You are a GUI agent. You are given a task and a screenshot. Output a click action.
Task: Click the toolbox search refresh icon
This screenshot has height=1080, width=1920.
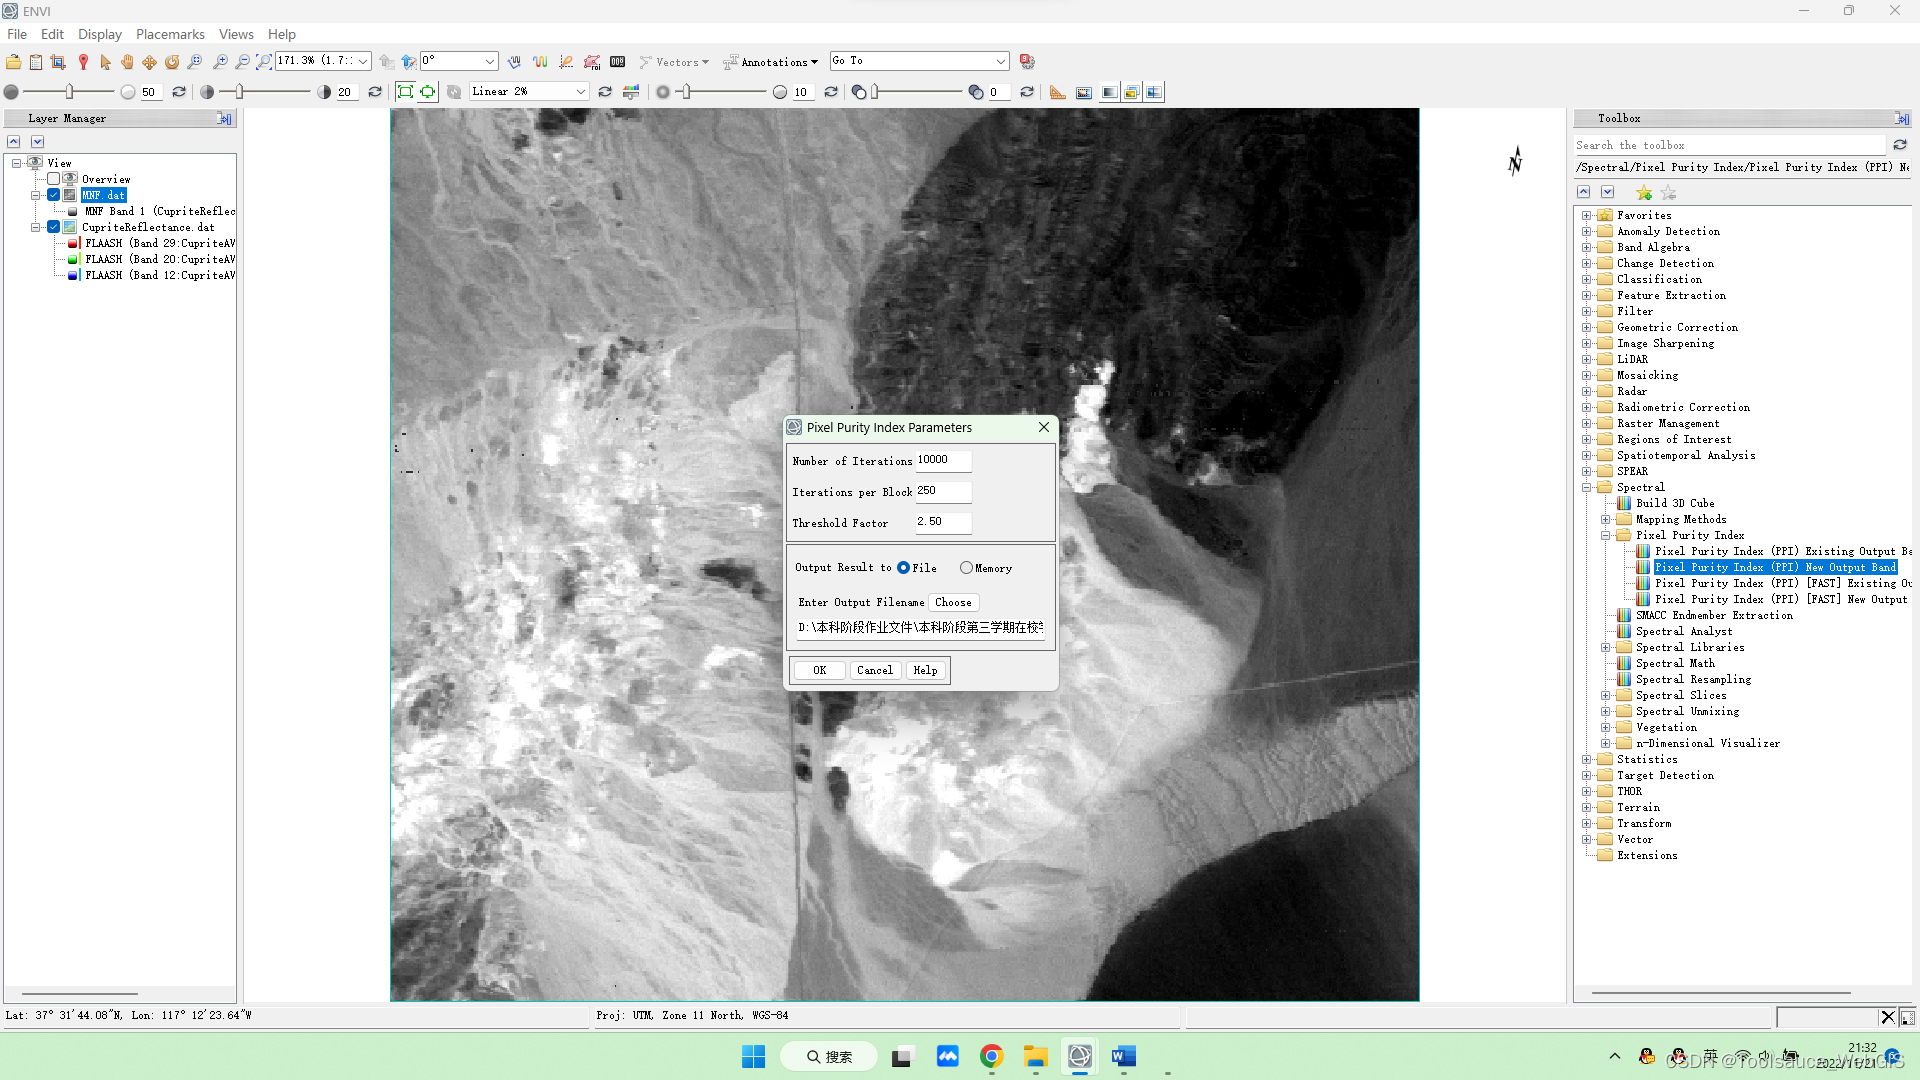1900,145
